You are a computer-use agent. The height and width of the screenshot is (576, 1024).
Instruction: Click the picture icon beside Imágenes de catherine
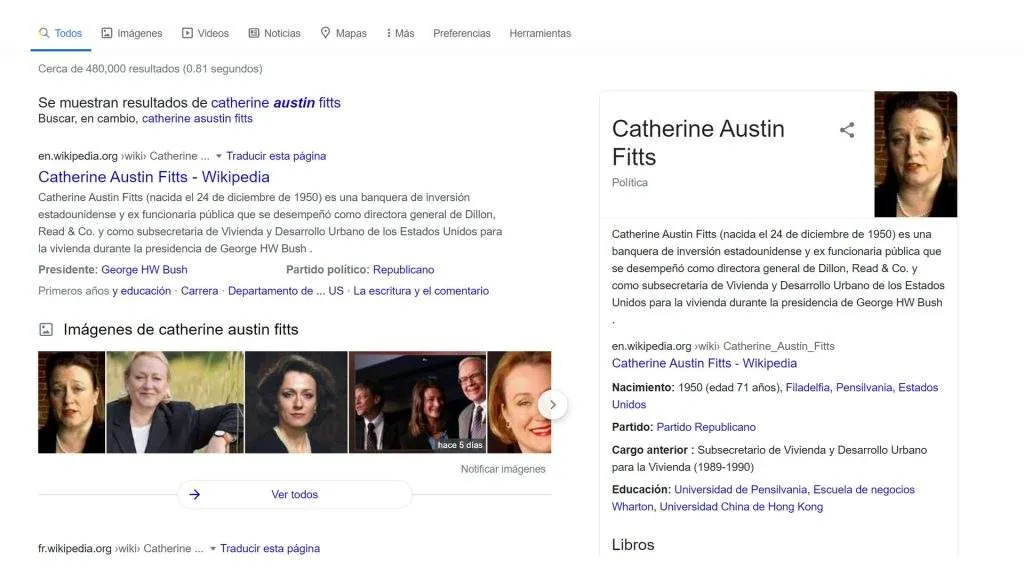(x=46, y=330)
